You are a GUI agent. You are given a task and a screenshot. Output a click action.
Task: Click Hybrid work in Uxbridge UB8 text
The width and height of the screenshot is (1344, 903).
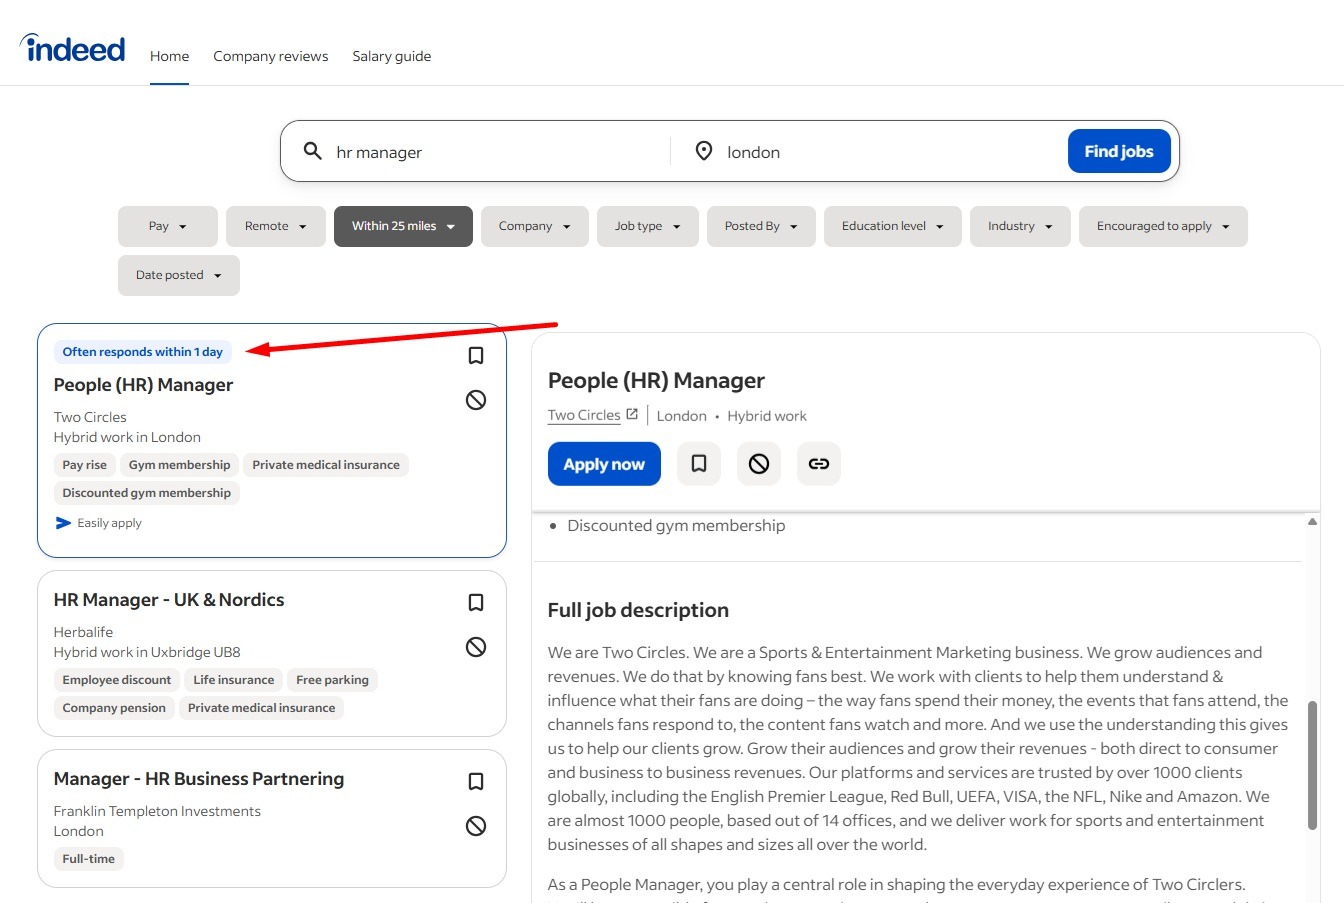click(x=147, y=652)
